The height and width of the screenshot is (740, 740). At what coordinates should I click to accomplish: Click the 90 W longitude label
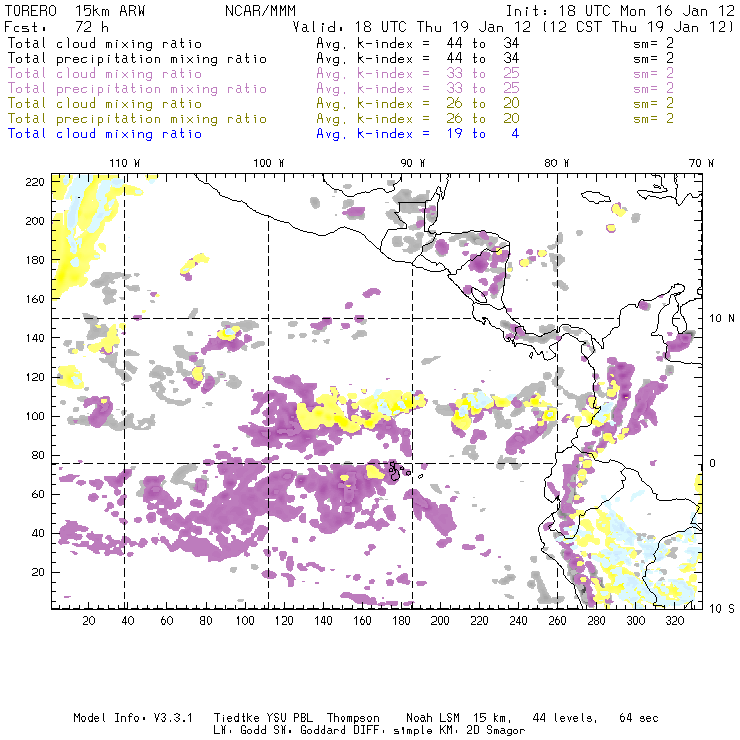click(413, 163)
